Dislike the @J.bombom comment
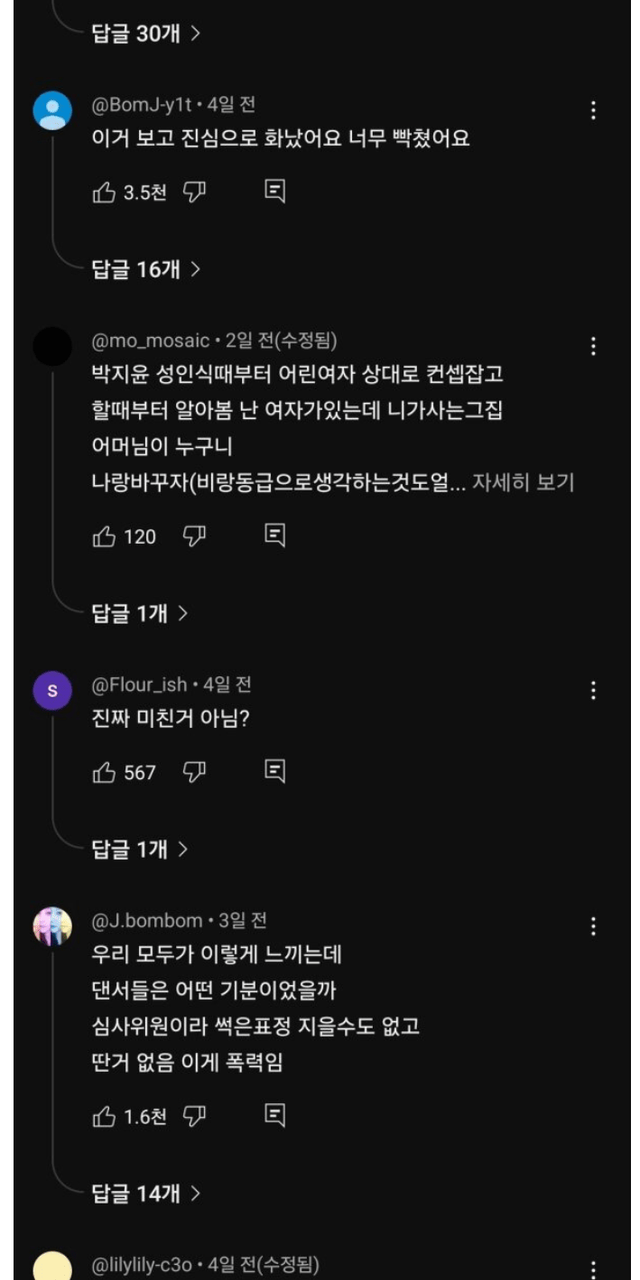Viewport: 640px width, 1280px height. point(194,1116)
